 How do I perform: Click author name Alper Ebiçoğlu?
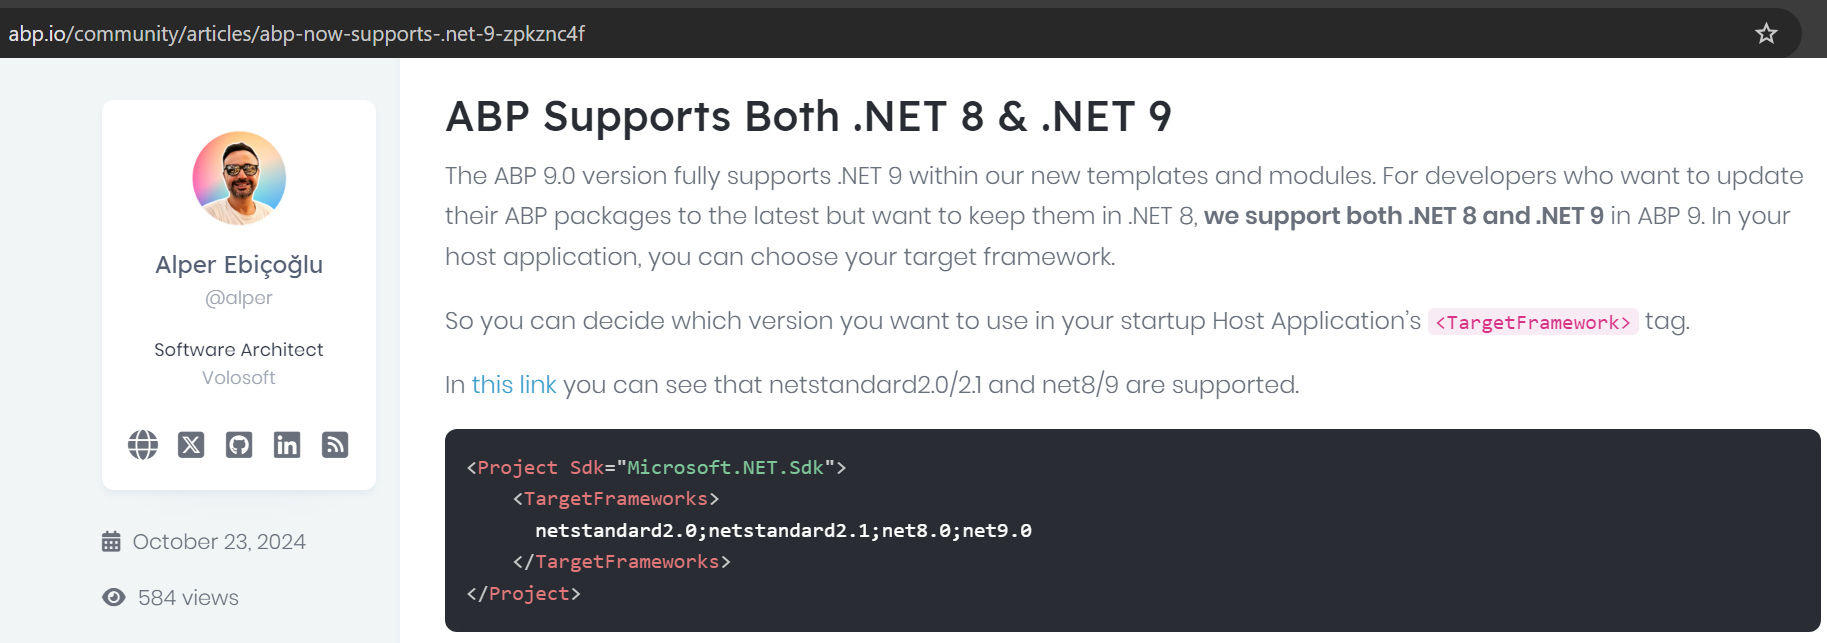[239, 265]
